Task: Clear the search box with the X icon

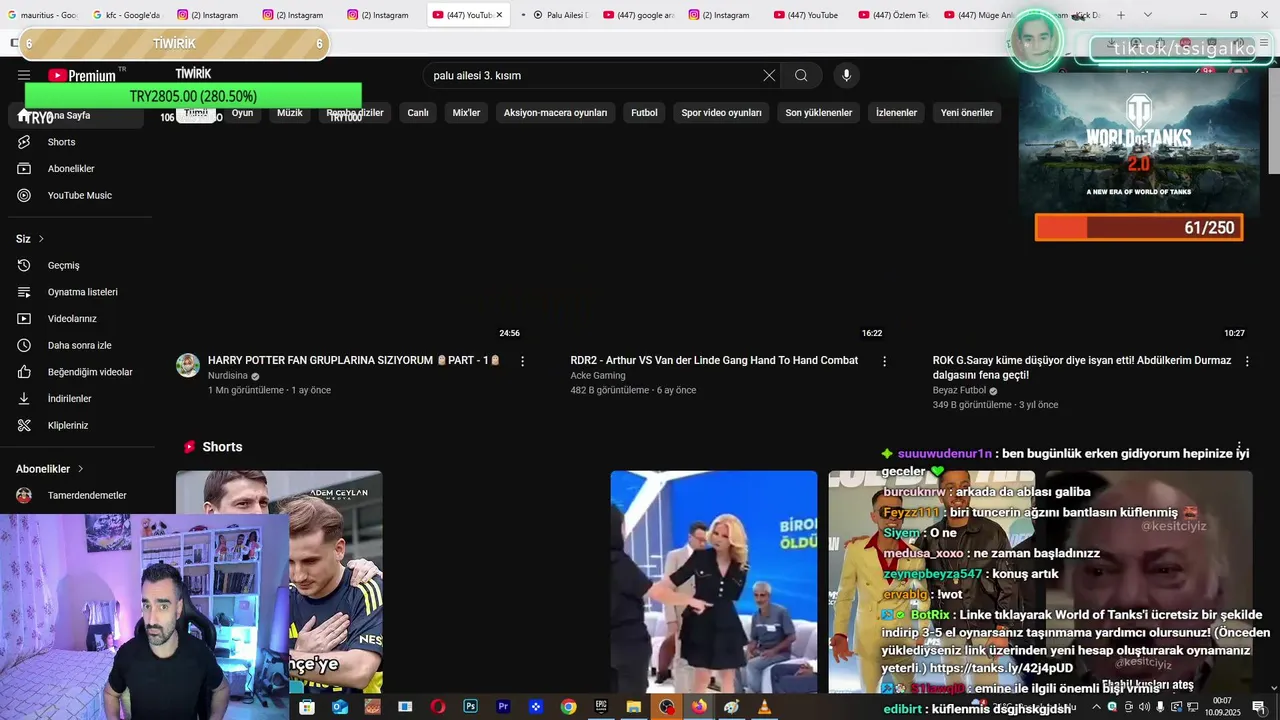Action: click(769, 75)
